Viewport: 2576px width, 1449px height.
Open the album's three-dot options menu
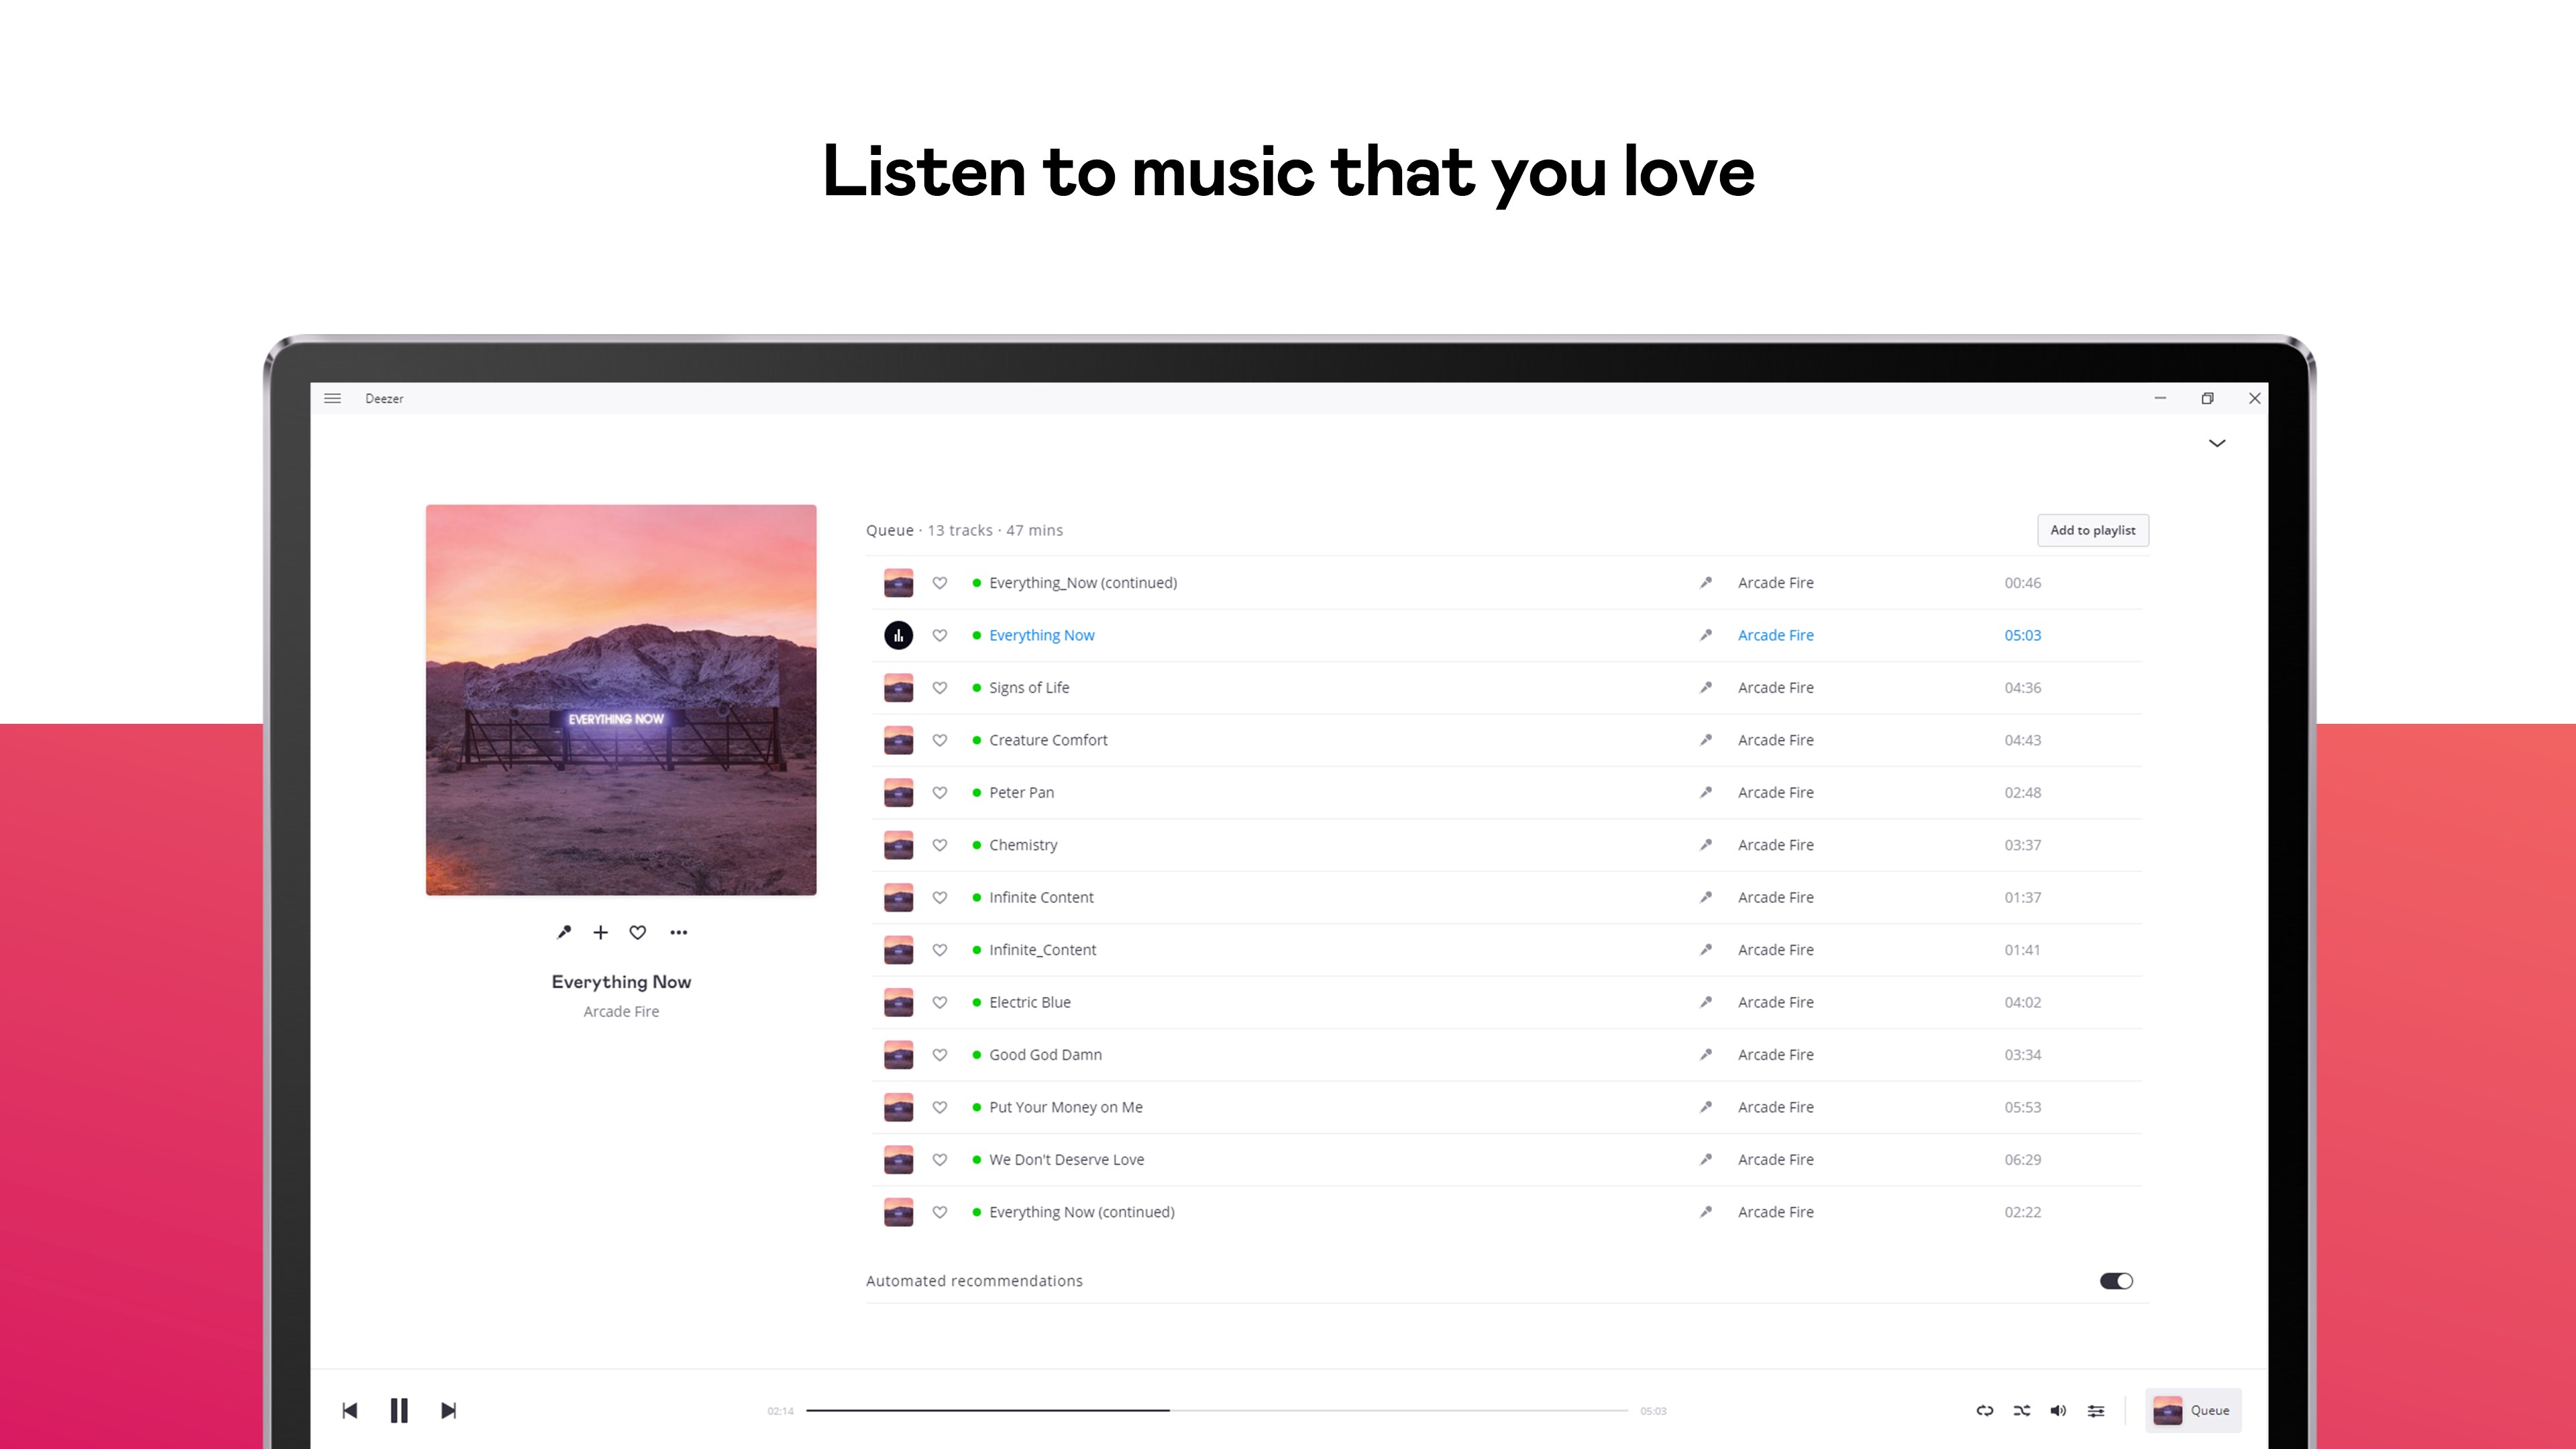click(x=679, y=932)
